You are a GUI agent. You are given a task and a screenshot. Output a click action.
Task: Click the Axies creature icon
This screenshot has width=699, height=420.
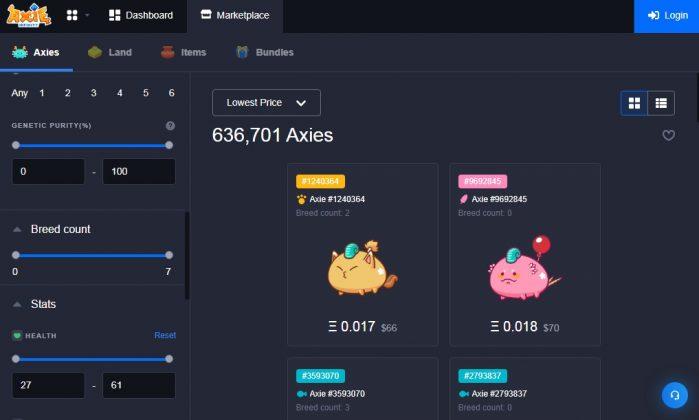point(20,52)
